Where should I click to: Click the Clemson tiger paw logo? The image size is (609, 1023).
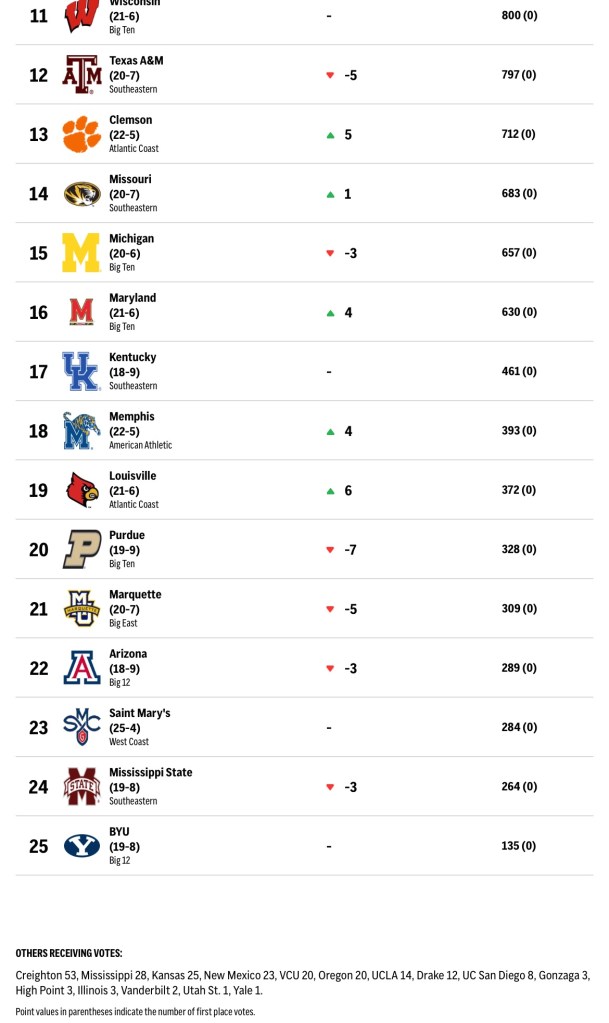point(82,134)
